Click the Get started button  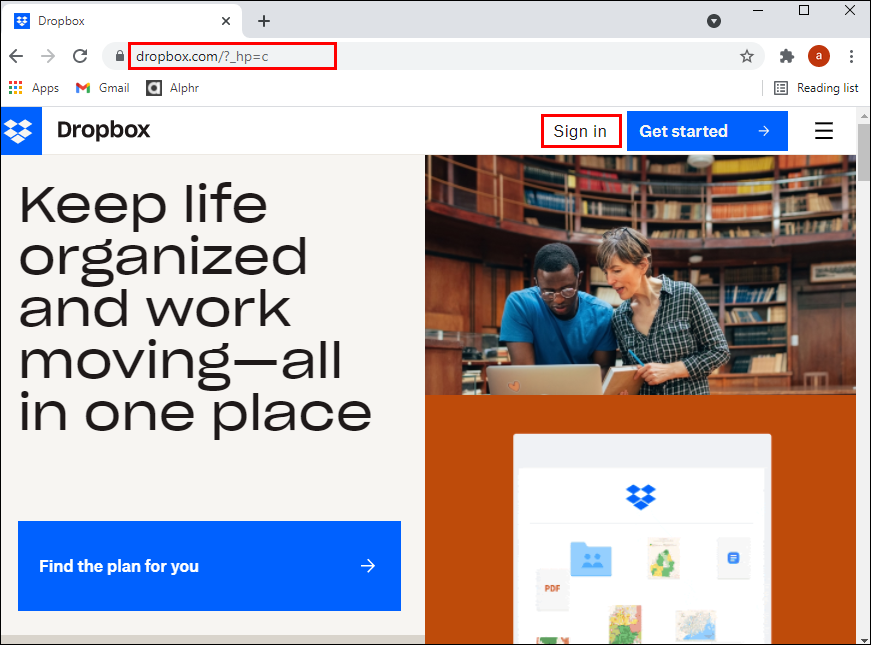(x=707, y=131)
